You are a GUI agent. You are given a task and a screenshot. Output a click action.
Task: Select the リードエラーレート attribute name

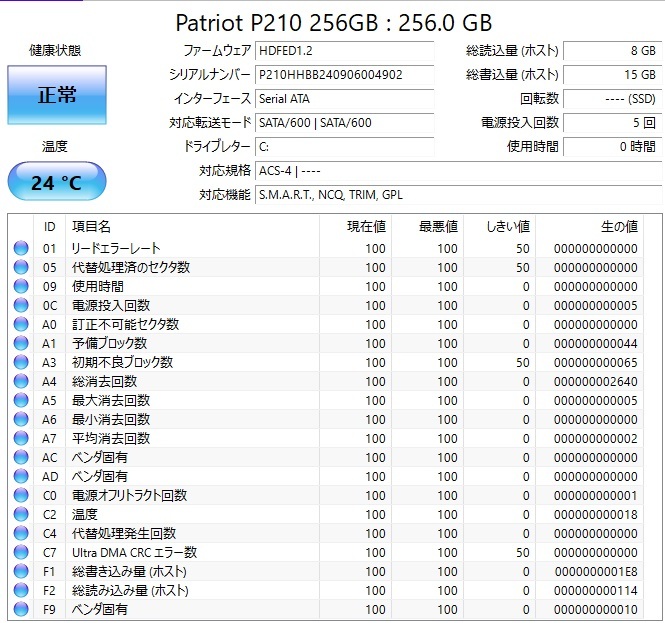[116, 249]
